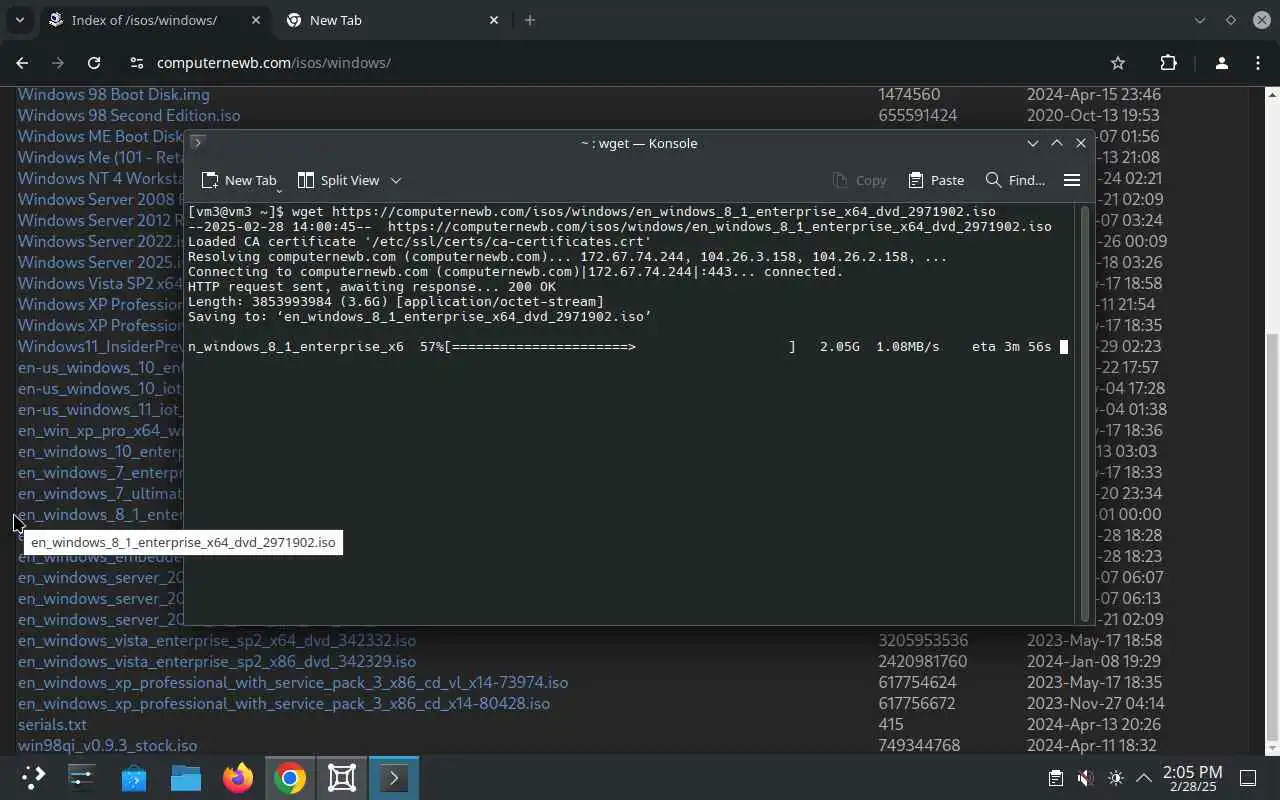The image size is (1280, 800).
Task: Open 'en_windows_vista_enterprise_sp2_x64_dvd_342332.iso' link
Action: 217,640
